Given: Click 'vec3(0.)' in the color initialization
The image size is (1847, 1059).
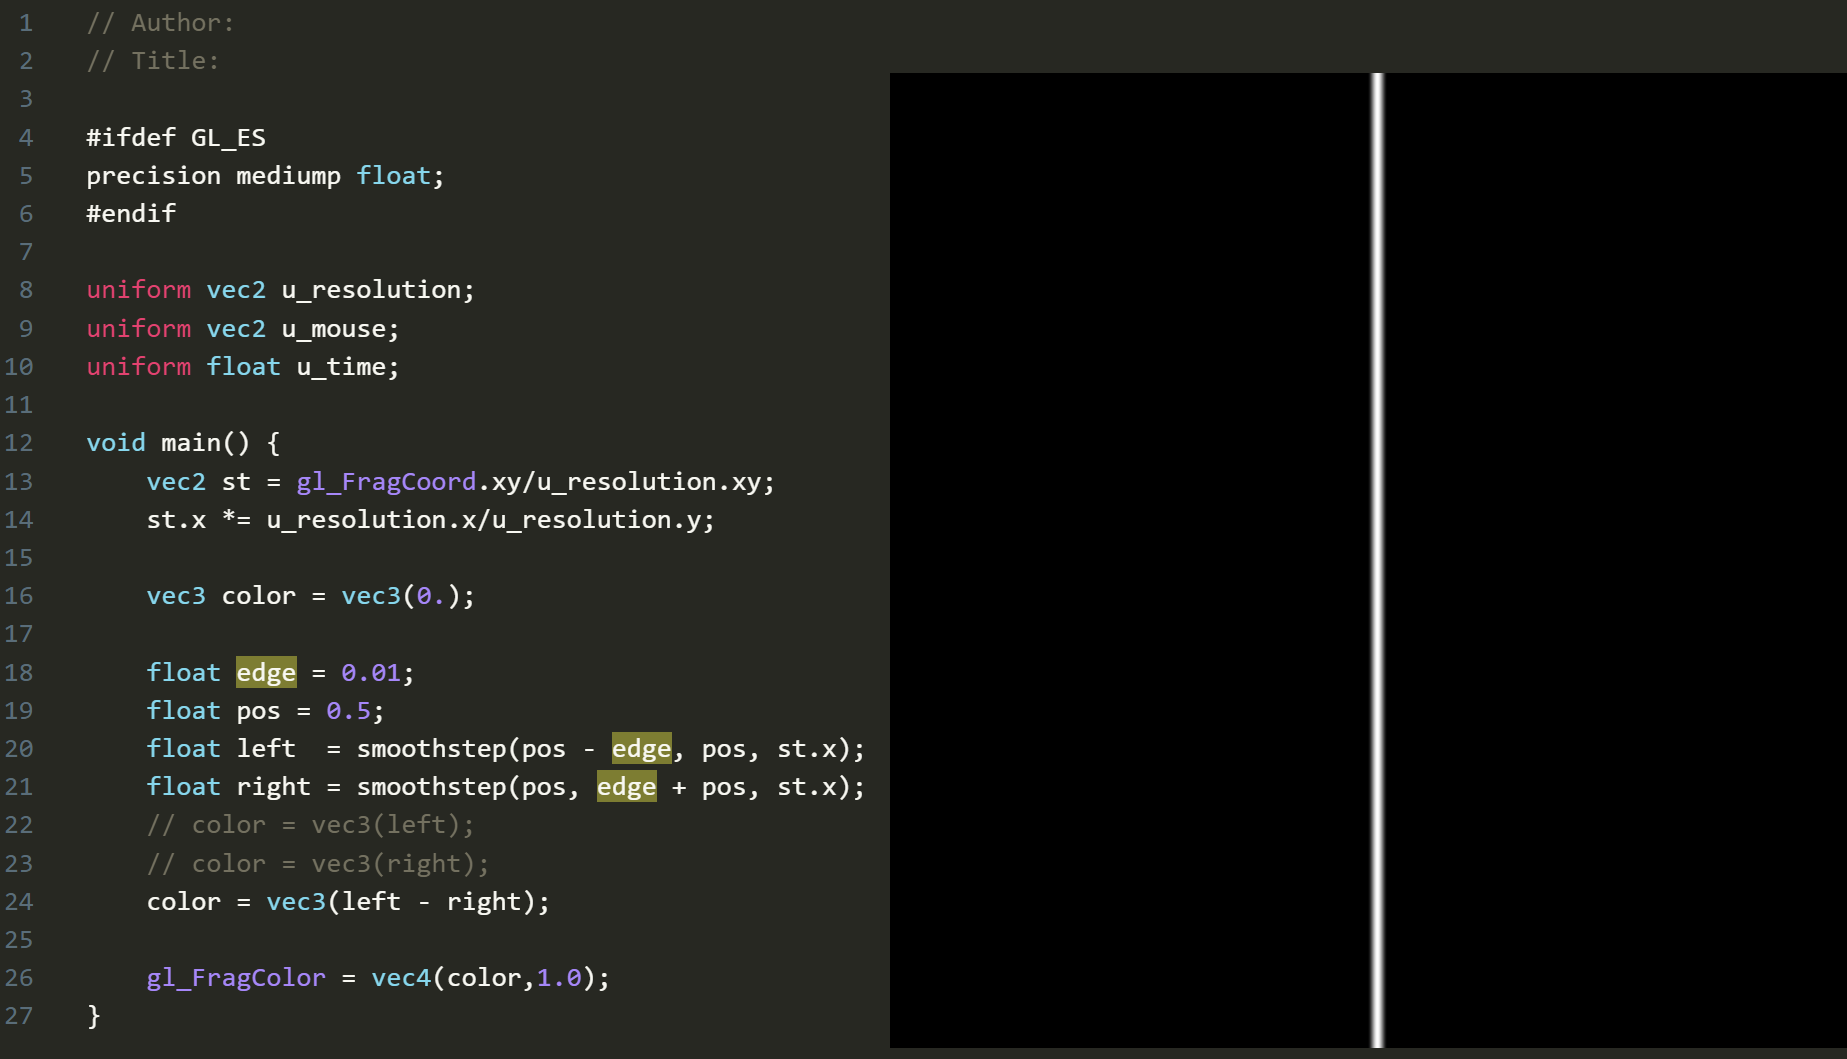Looking at the screenshot, I should coord(401,596).
